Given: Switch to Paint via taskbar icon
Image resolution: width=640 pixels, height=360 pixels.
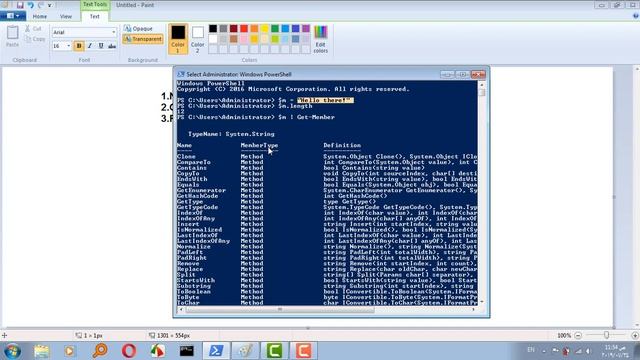Looking at the screenshot, I should coord(245,351).
